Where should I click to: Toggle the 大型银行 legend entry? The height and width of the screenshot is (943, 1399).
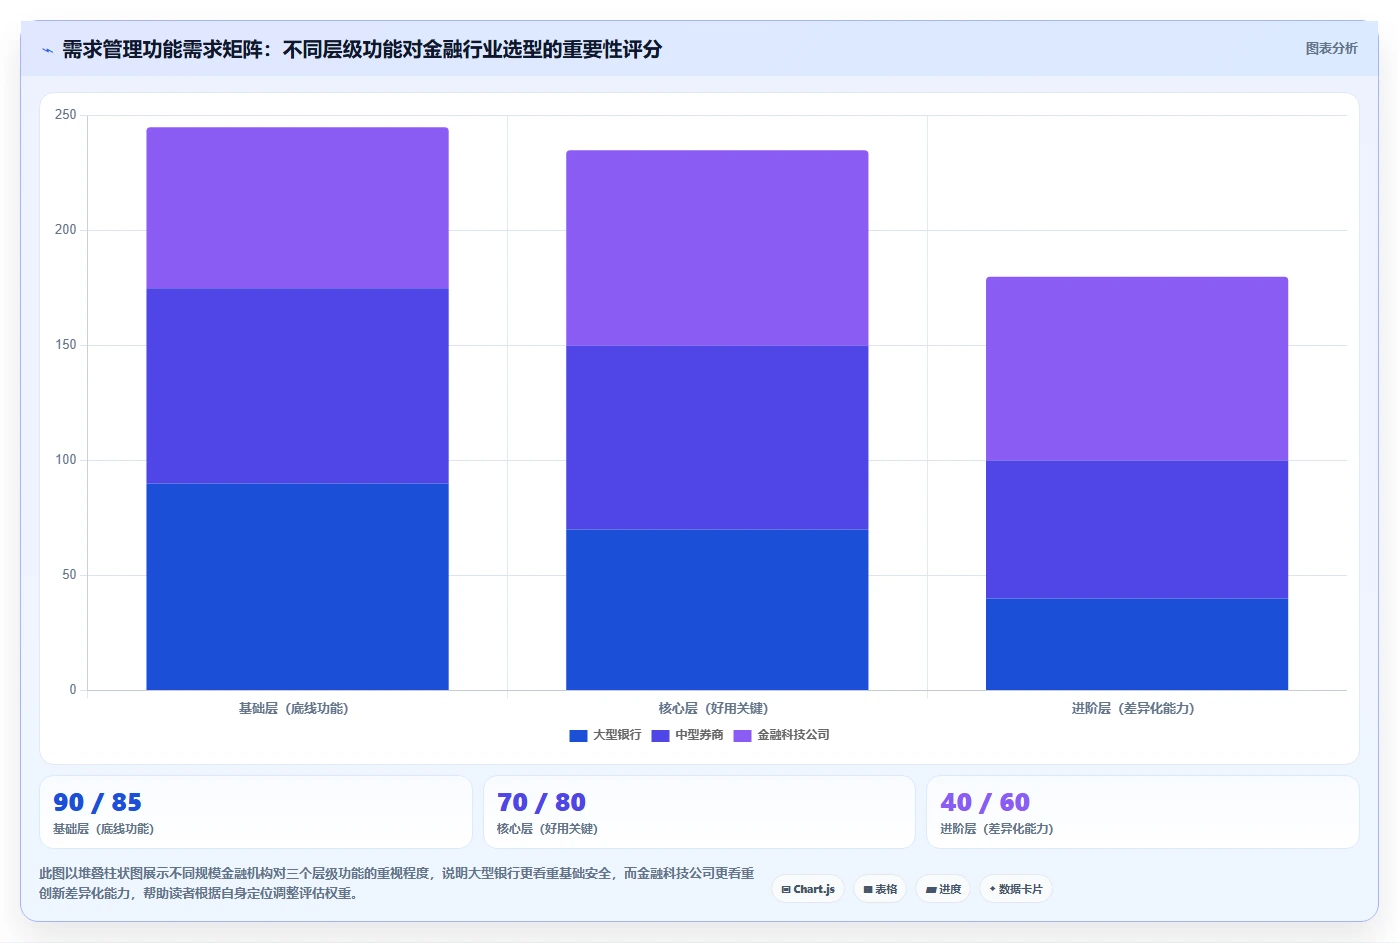[x=605, y=735]
